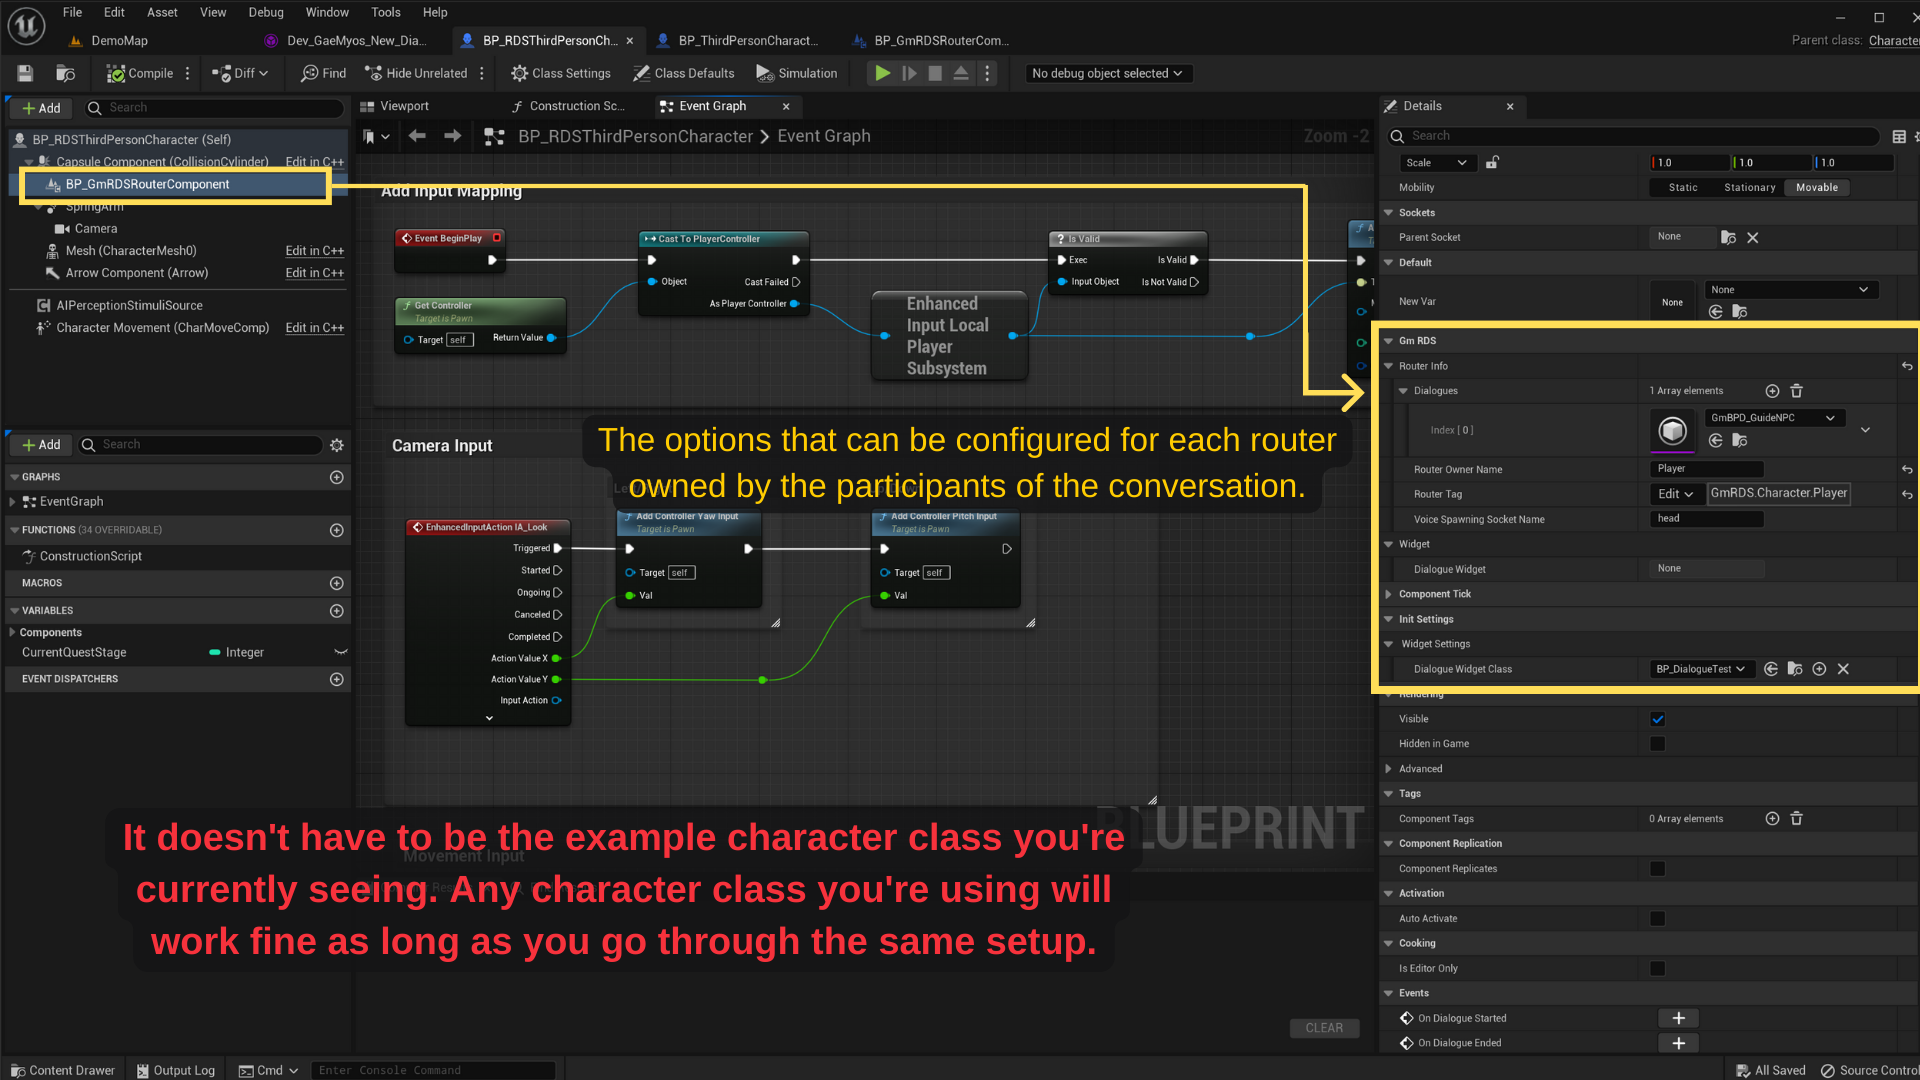Open Class Defaults

683,73
